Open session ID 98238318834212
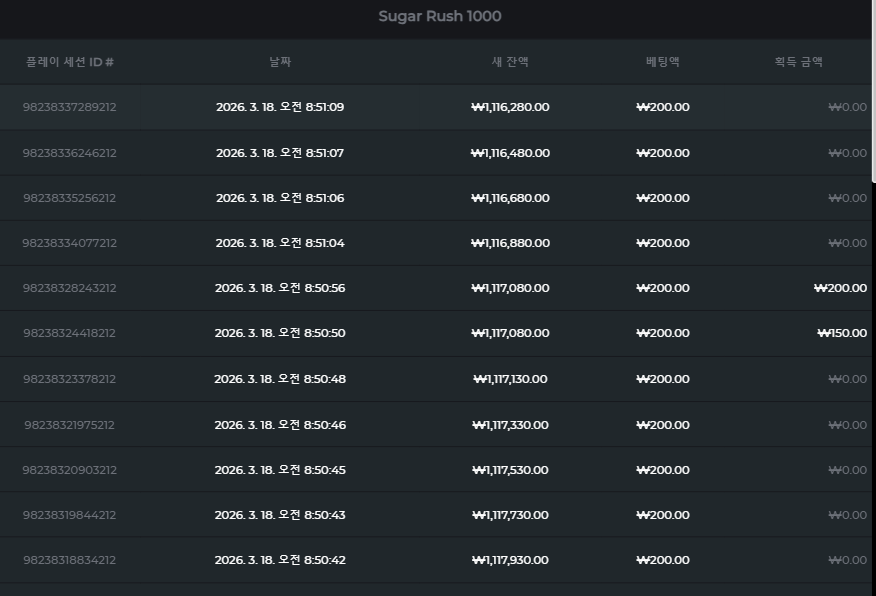Image resolution: width=876 pixels, height=596 pixels. [69, 560]
